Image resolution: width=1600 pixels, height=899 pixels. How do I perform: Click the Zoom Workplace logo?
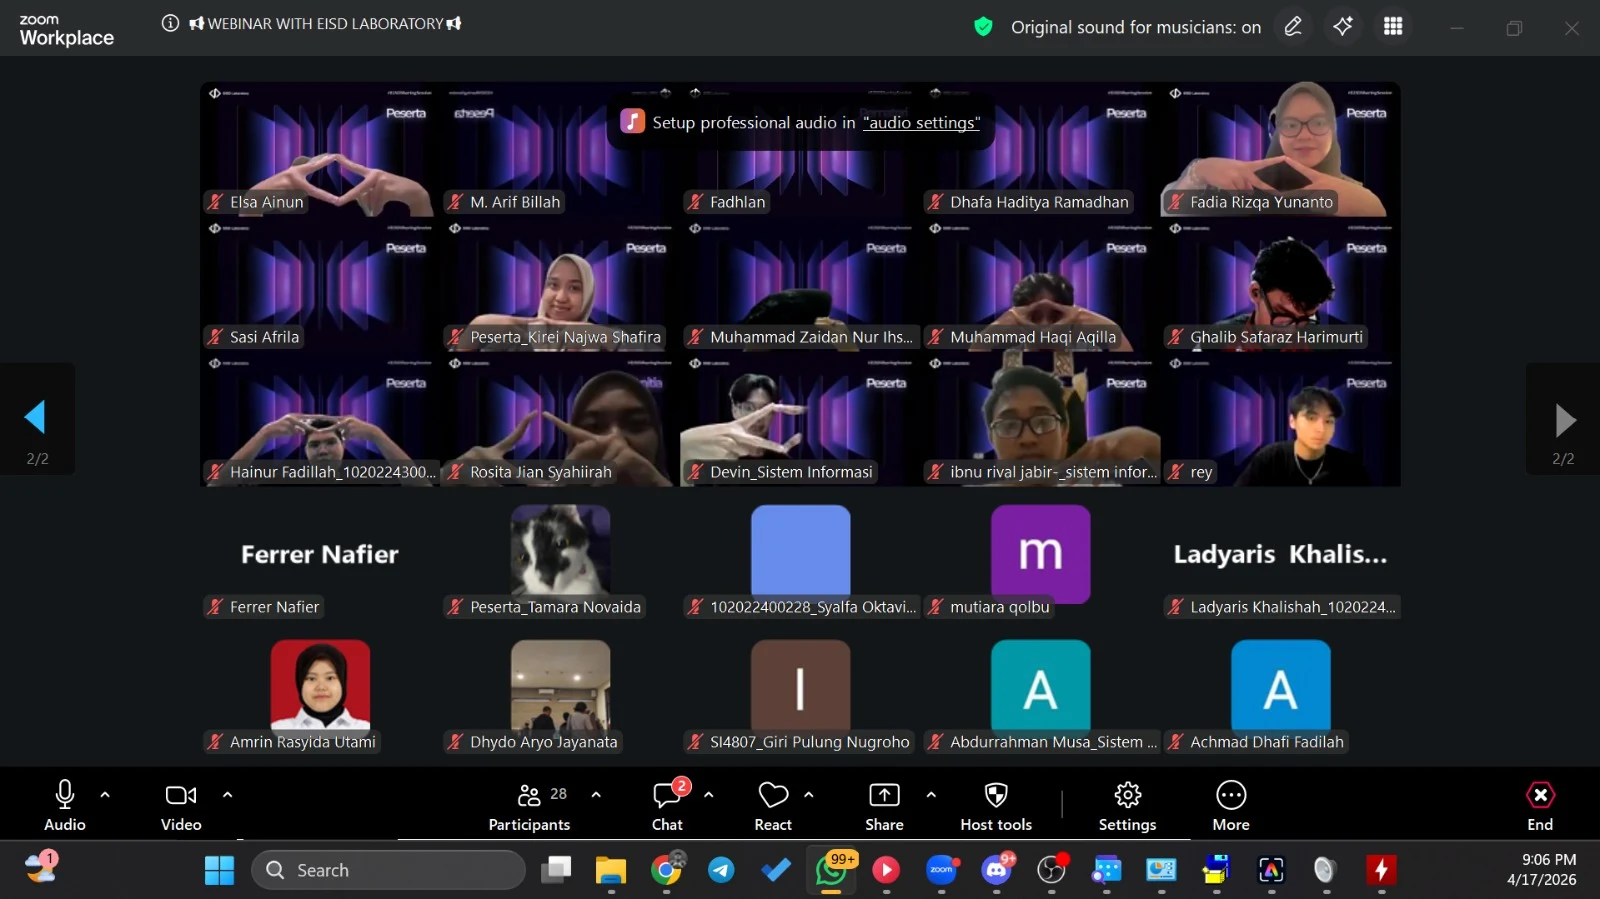(66, 30)
